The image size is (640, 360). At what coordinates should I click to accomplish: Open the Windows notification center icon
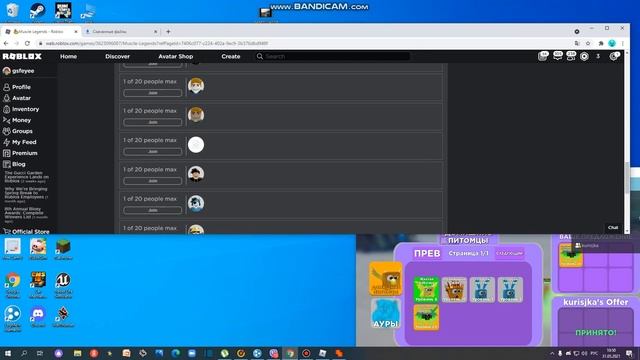[629, 353]
